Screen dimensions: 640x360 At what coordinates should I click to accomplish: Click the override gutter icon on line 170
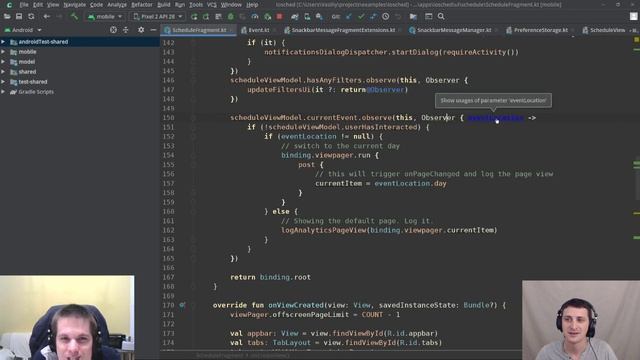tap(182, 305)
